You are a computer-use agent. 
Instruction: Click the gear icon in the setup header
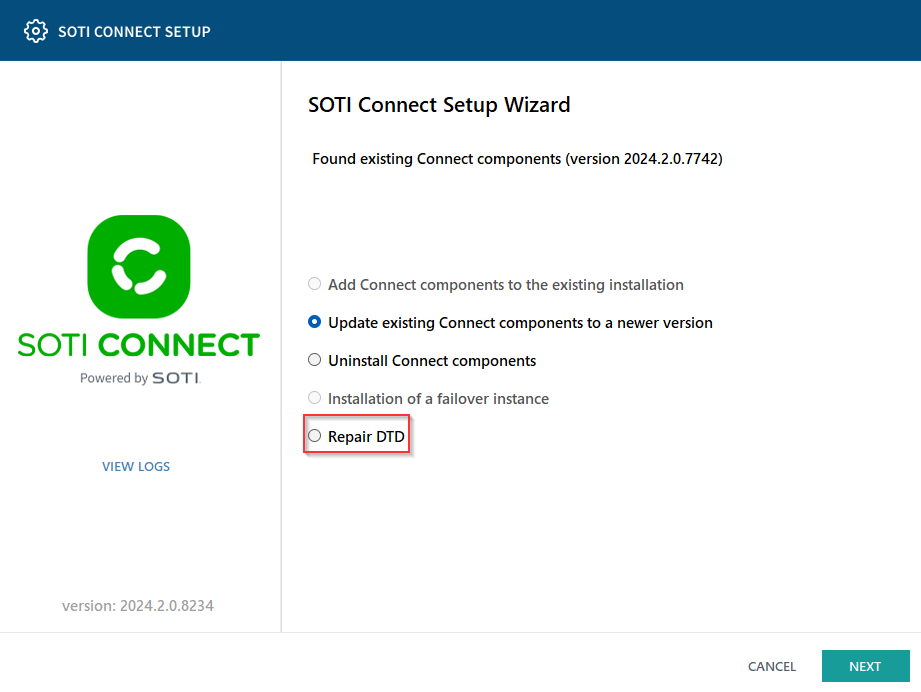pos(35,31)
